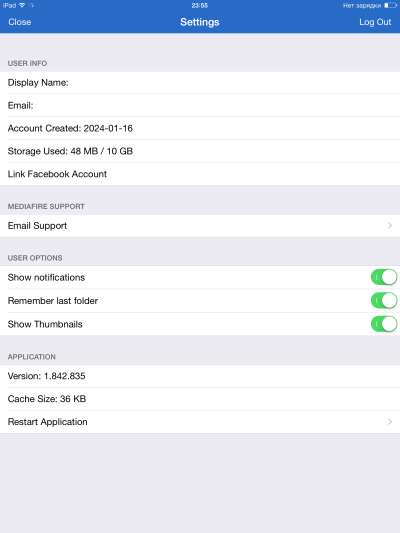The height and width of the screenshot is (533, 400).
Task: Tap the Cache Size row
Action: 200,399
